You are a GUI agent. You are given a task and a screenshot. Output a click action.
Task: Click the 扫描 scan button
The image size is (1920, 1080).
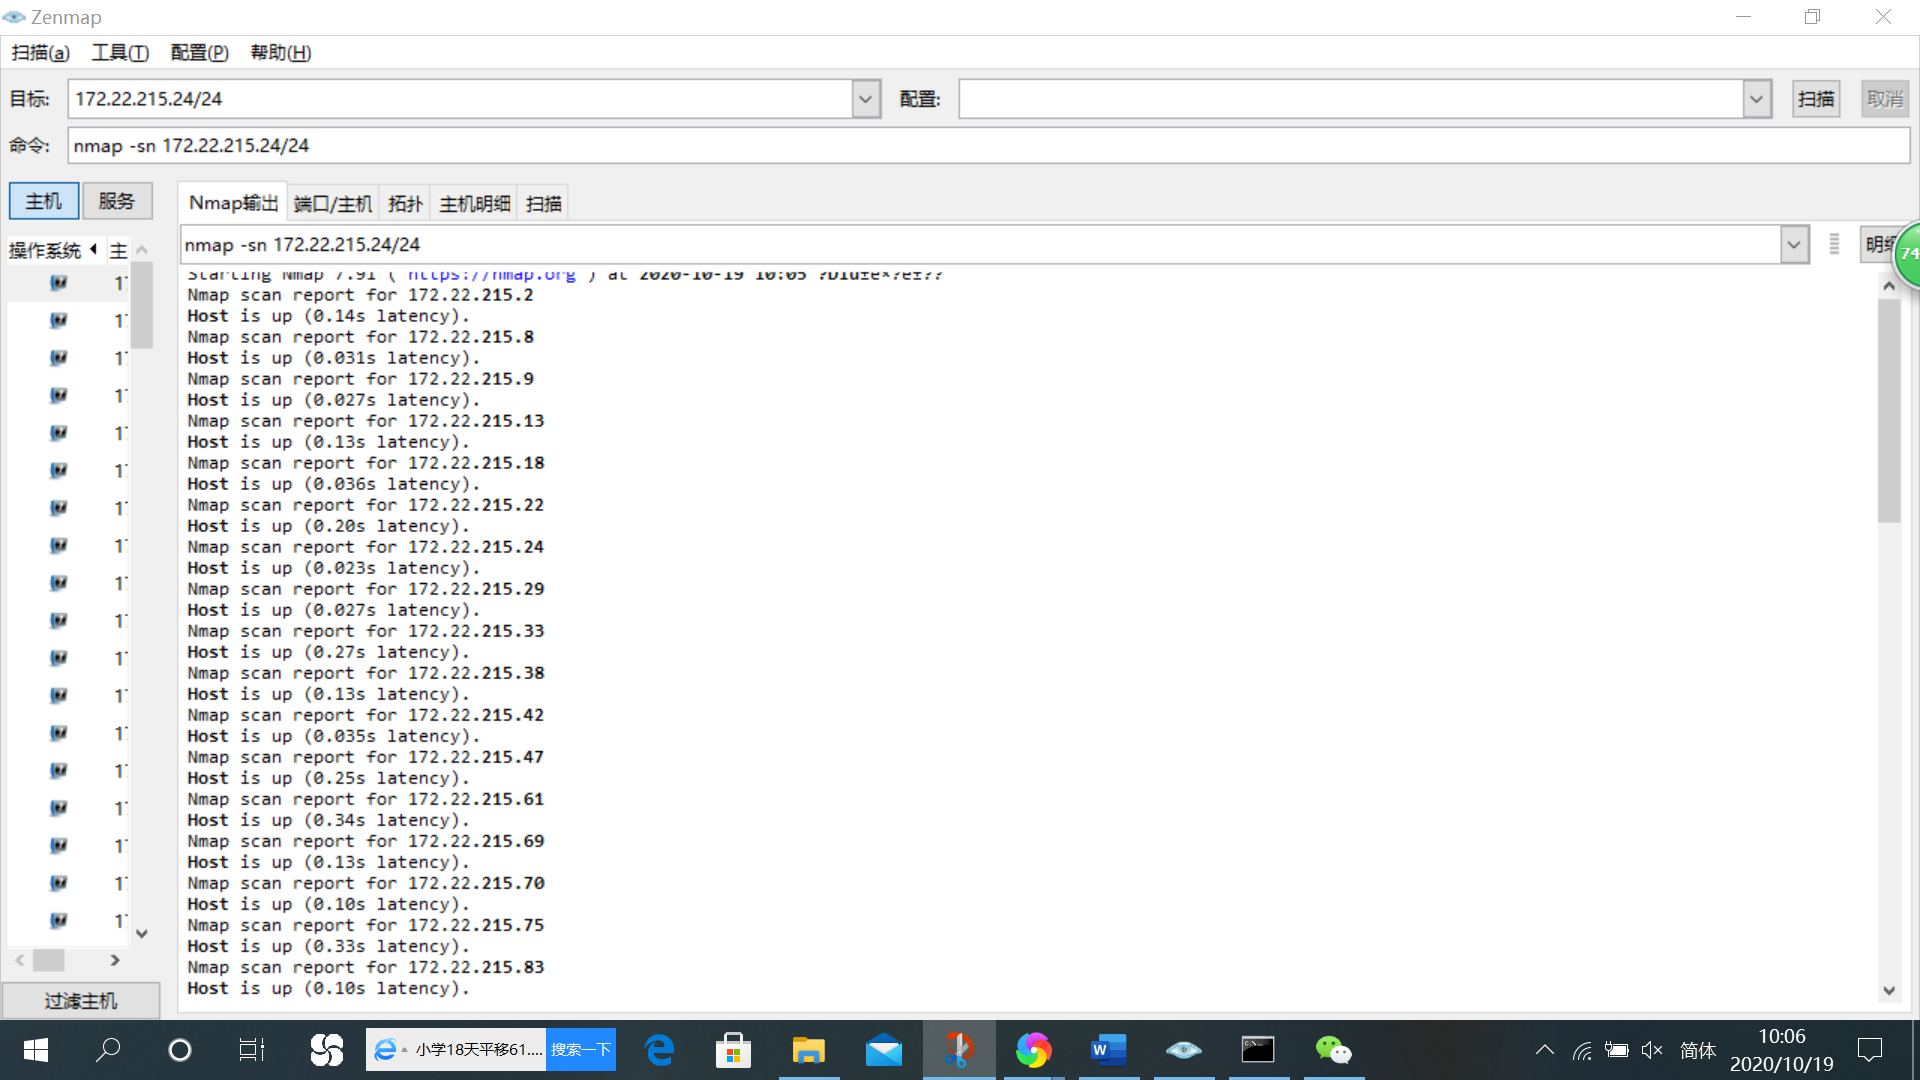1815,99
